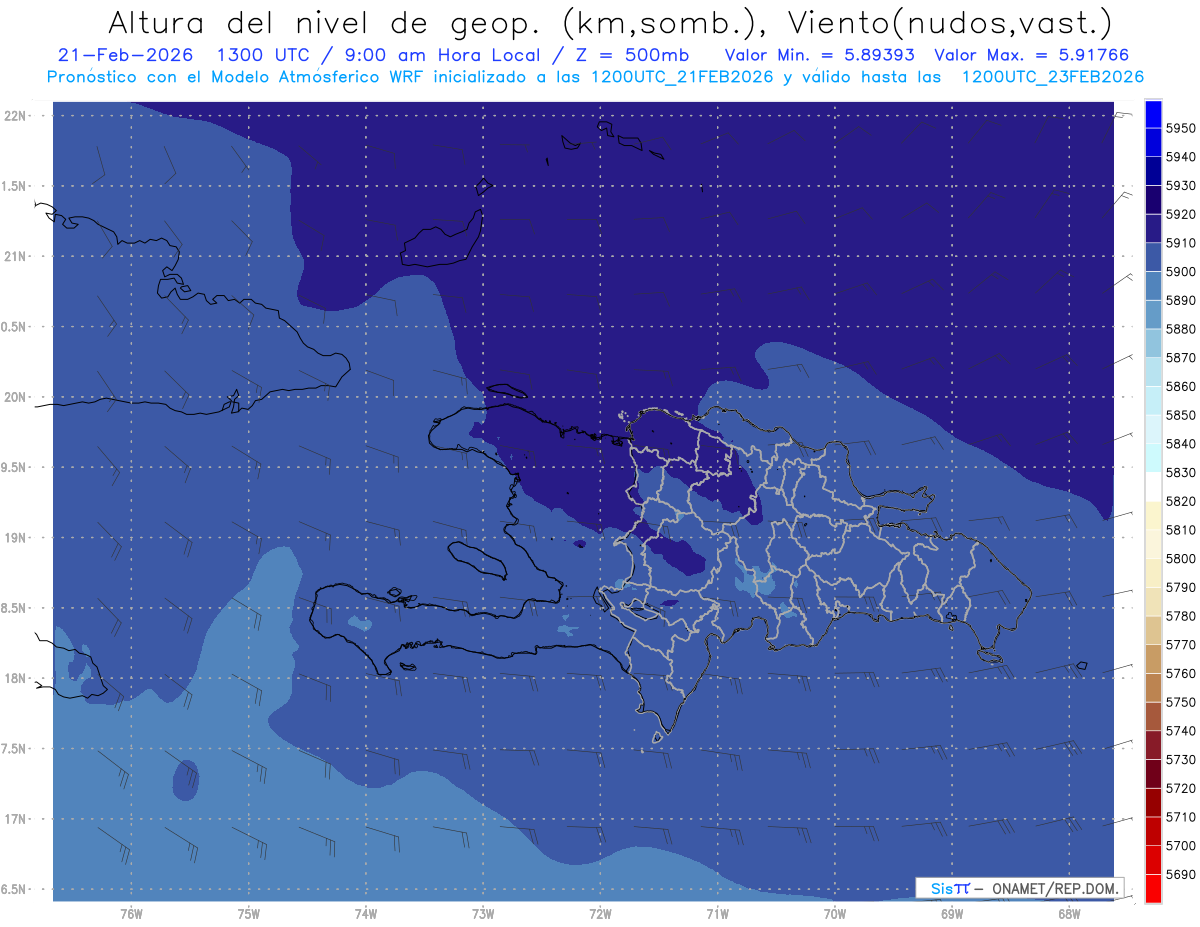The image size is (1200, 927).
Task: Click the 'ONAMET/REP.DOM.' credit label
Action: [1056, 888]
